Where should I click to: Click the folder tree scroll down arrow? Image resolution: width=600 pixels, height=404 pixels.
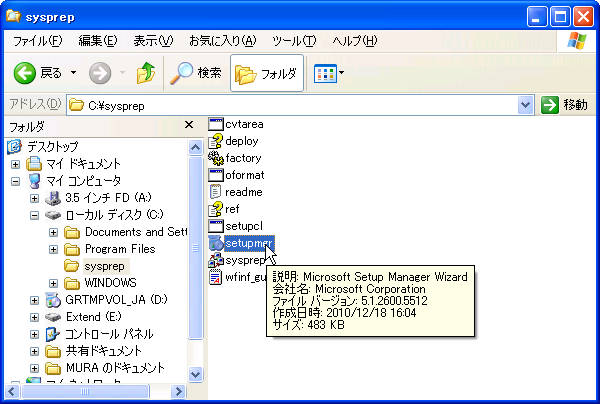pyautogui.click(x=196, y=374)
